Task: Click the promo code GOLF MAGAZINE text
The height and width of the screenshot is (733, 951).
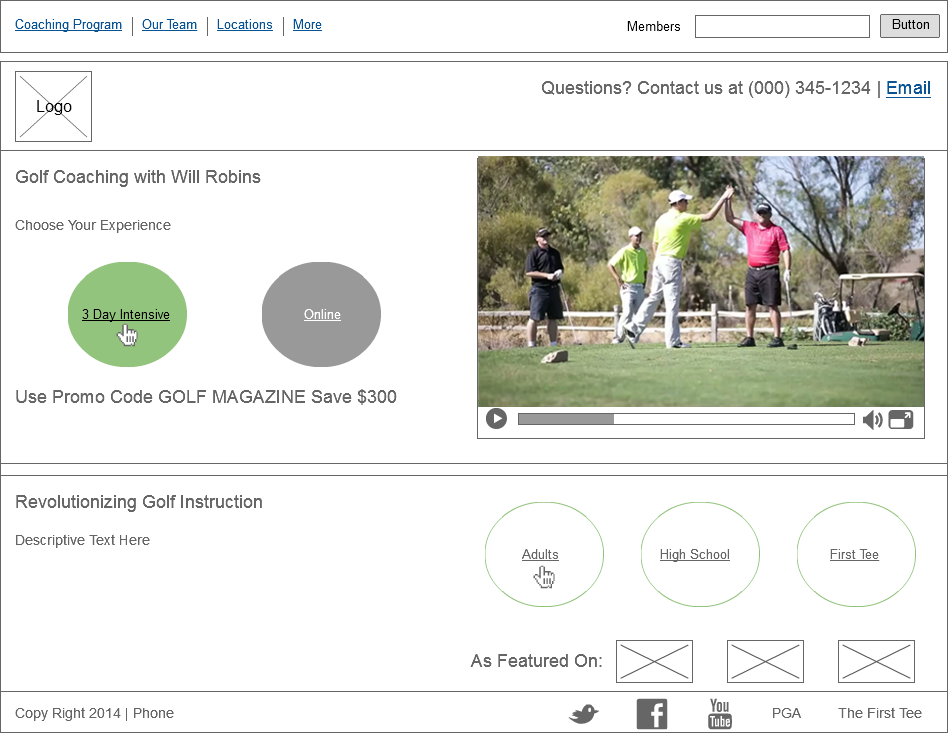Action: 206,397
